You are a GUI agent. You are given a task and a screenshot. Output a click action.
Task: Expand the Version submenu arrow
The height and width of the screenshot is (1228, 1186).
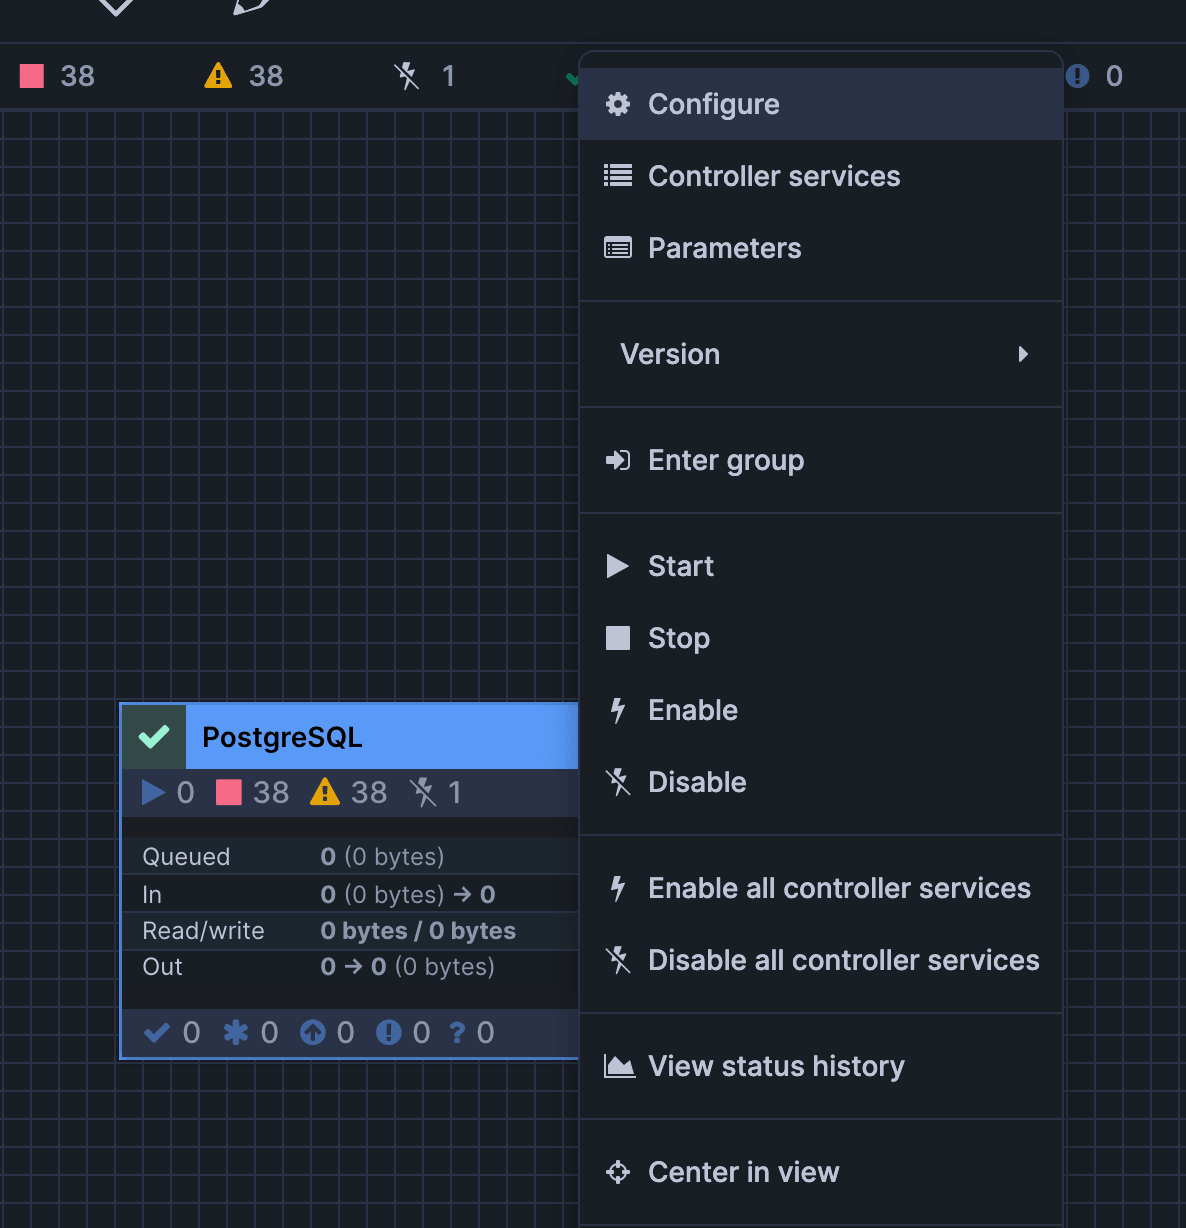coord(1023,354)
